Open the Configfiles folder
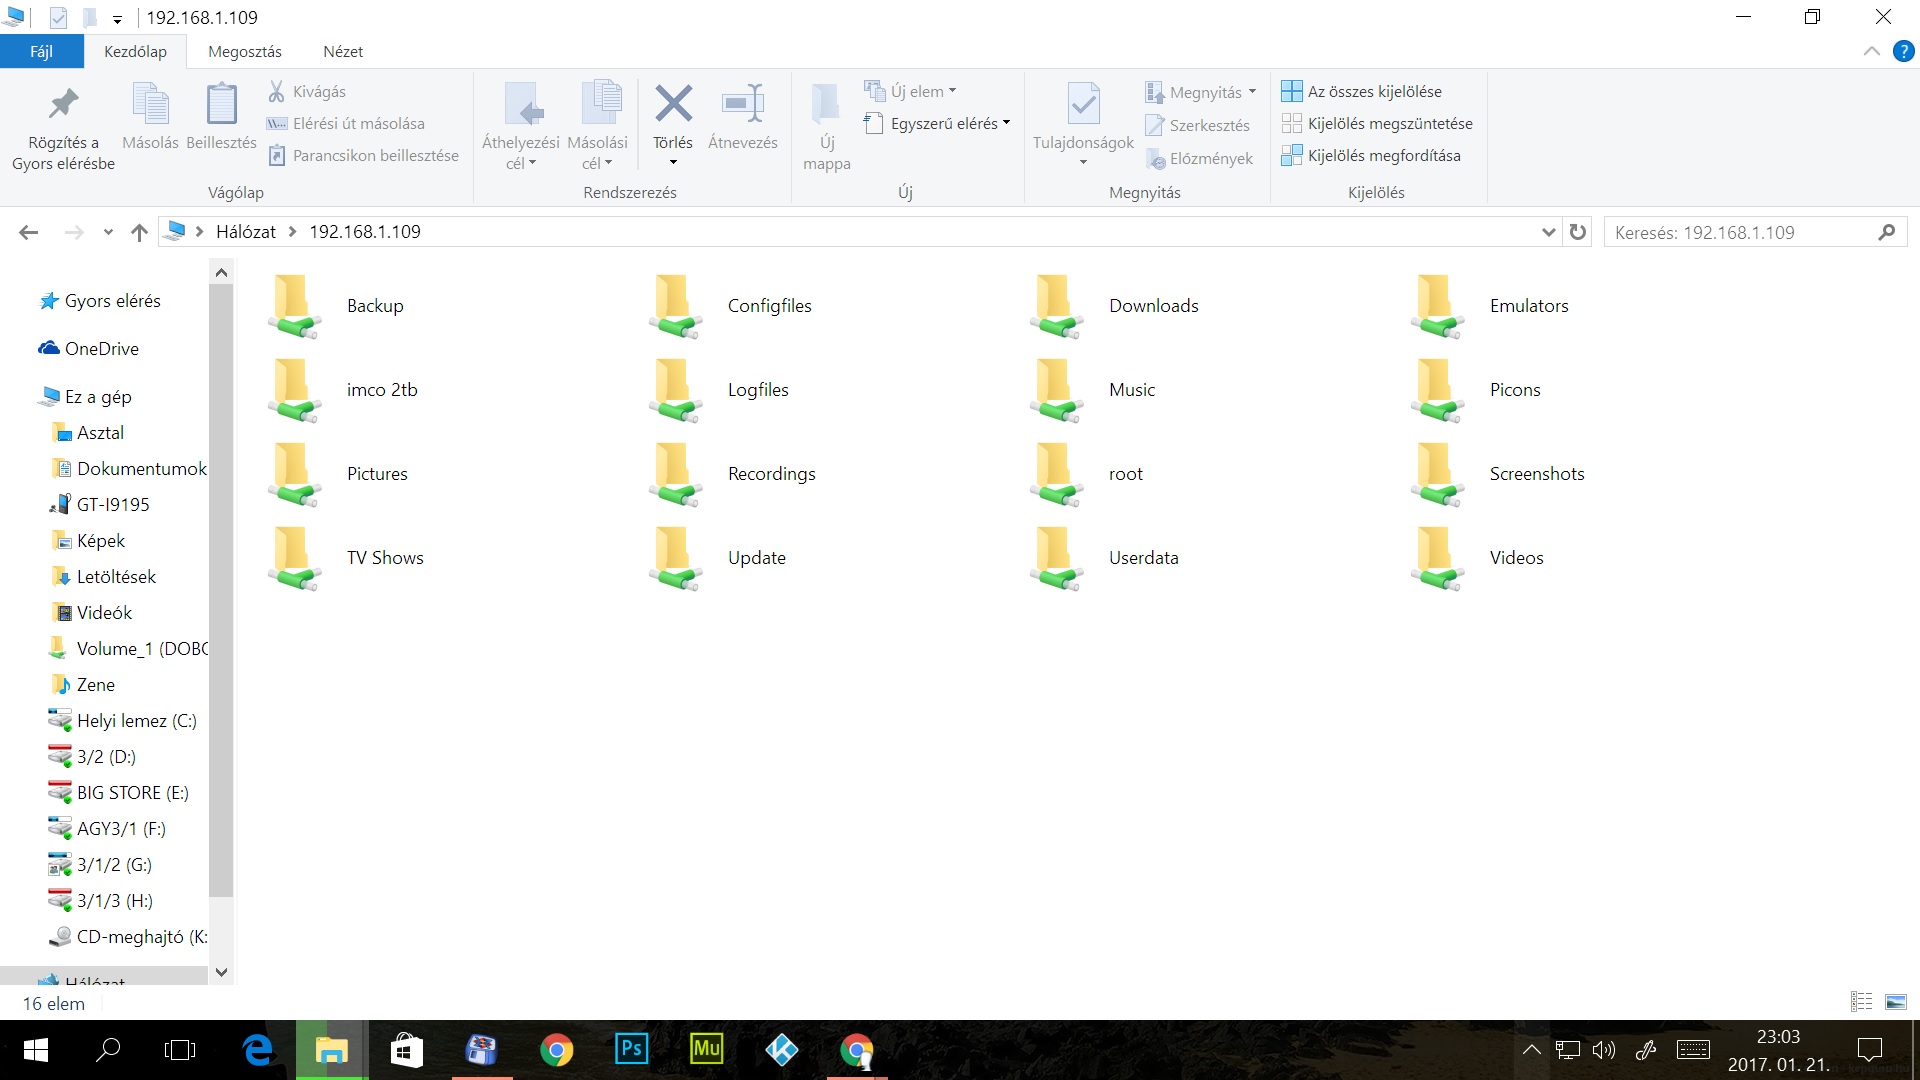1920x1080 pixels. point(730,305)
